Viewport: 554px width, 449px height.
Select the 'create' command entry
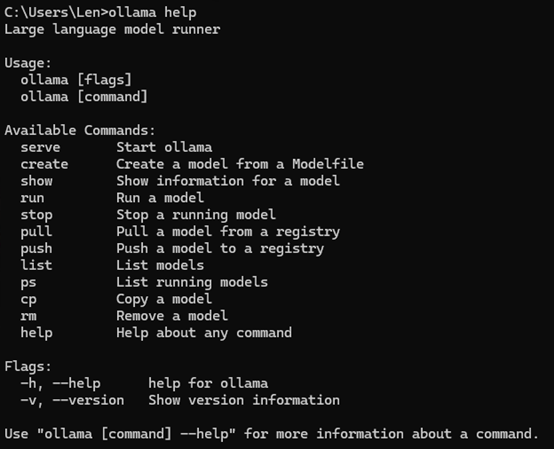44,164
